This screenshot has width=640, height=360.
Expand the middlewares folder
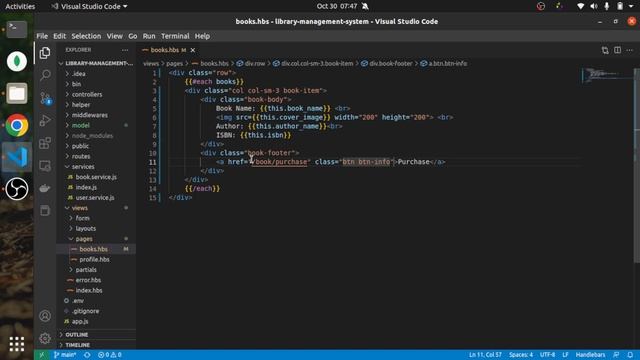click(96, 115)
